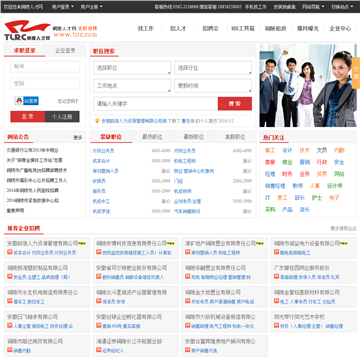Click the red 搜索 button
This screenshot has height=360, width=360.
(235, 104)
